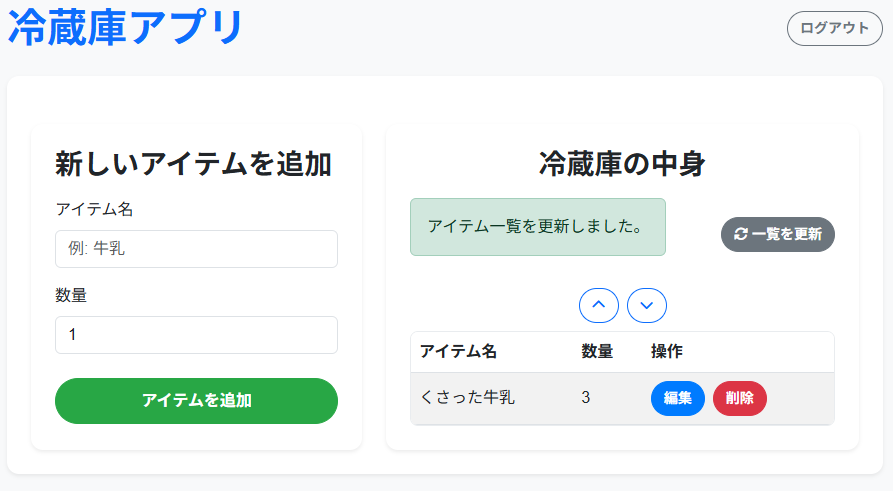Image resolution: width=893 pixels, height=491 pixels.
Task: Click the 冷蔵庫の中身 heading
Action: (622, 164)
